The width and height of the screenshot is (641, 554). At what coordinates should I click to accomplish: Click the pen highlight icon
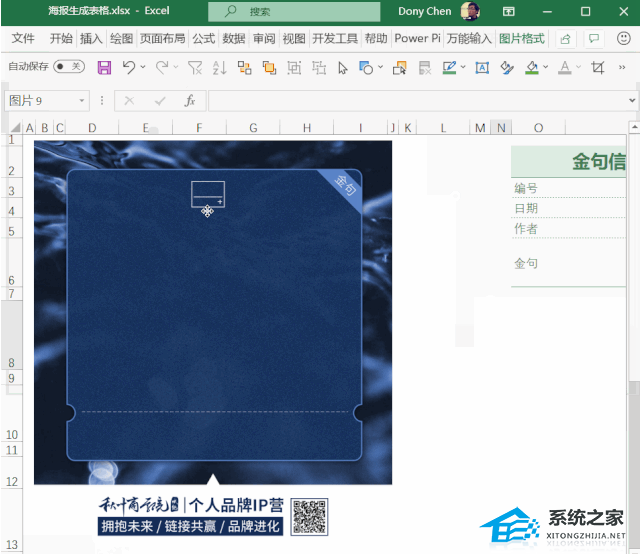point(449,67)
